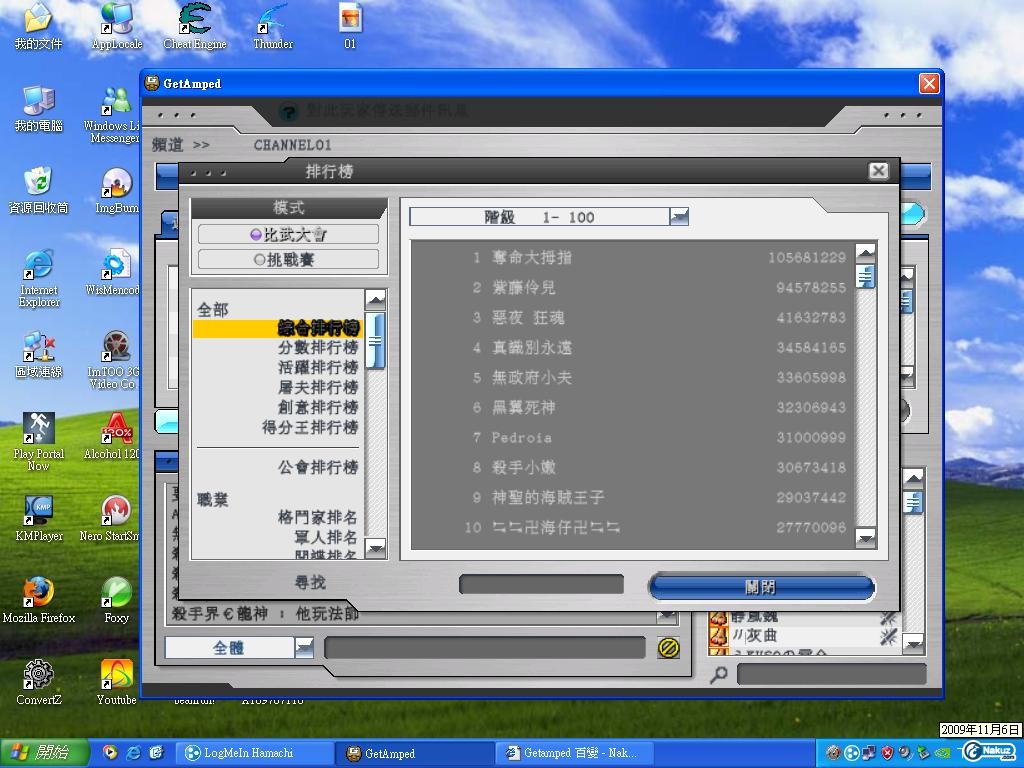Click the magnifier search icon under player list
Screen dimensions: 1024x768
click(x=718, y=675)
